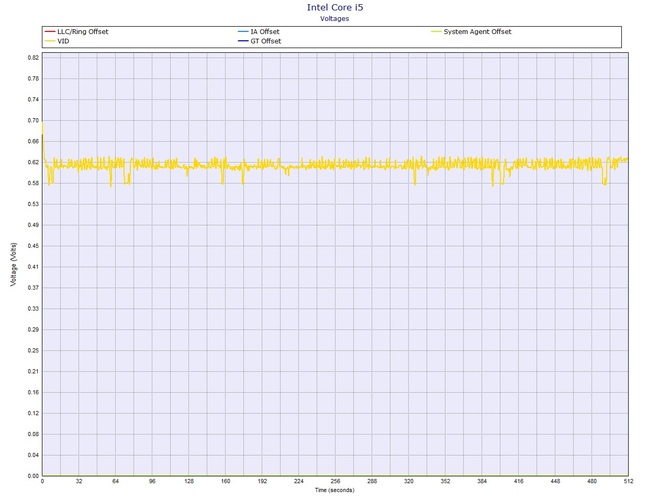Click the Time (seconds) axis label

tap(335, 490)
